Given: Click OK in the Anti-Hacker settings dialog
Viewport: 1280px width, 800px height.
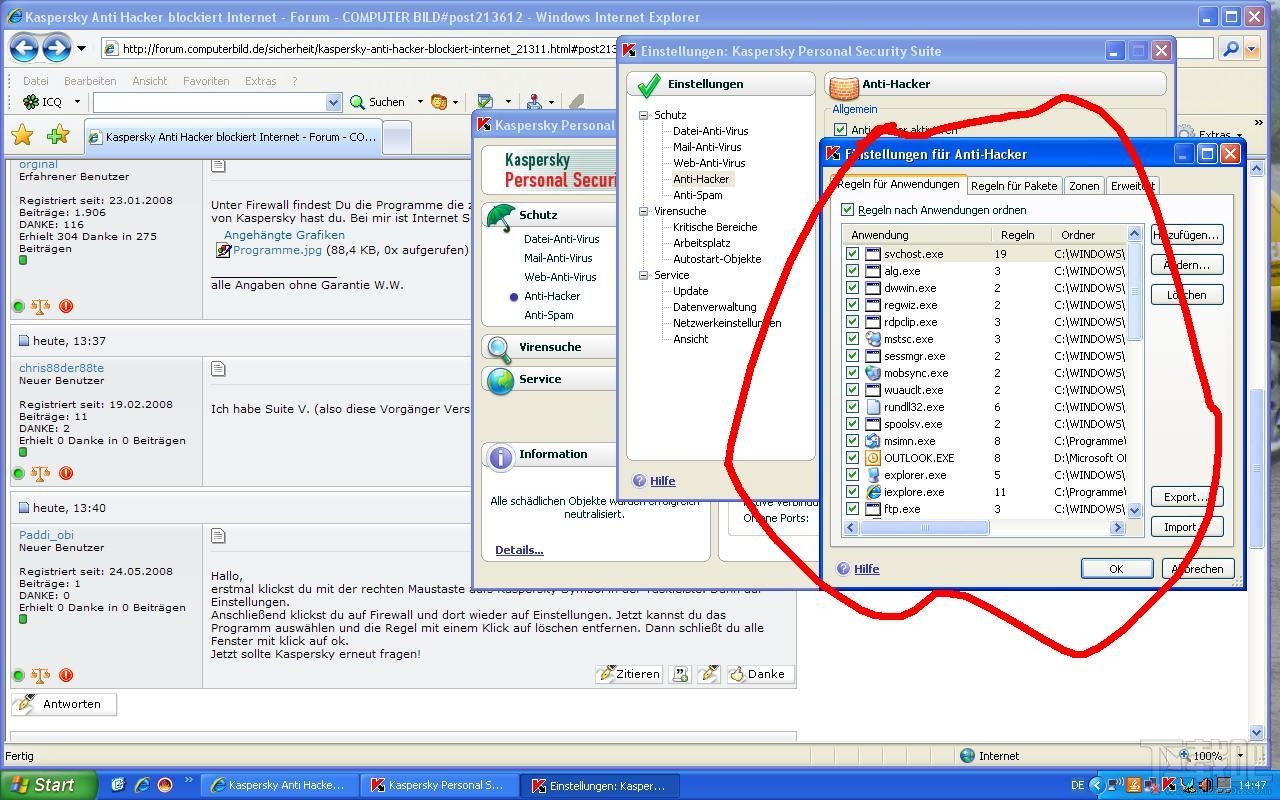Looking at the screenshot, I should 1116,569.
